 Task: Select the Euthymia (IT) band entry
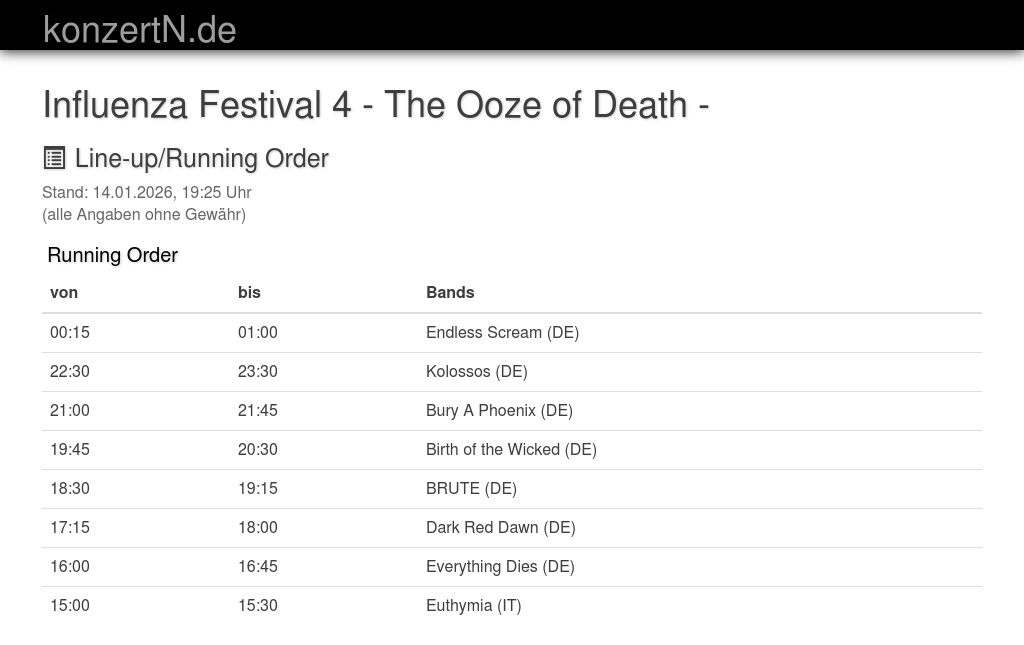point(473,605)
